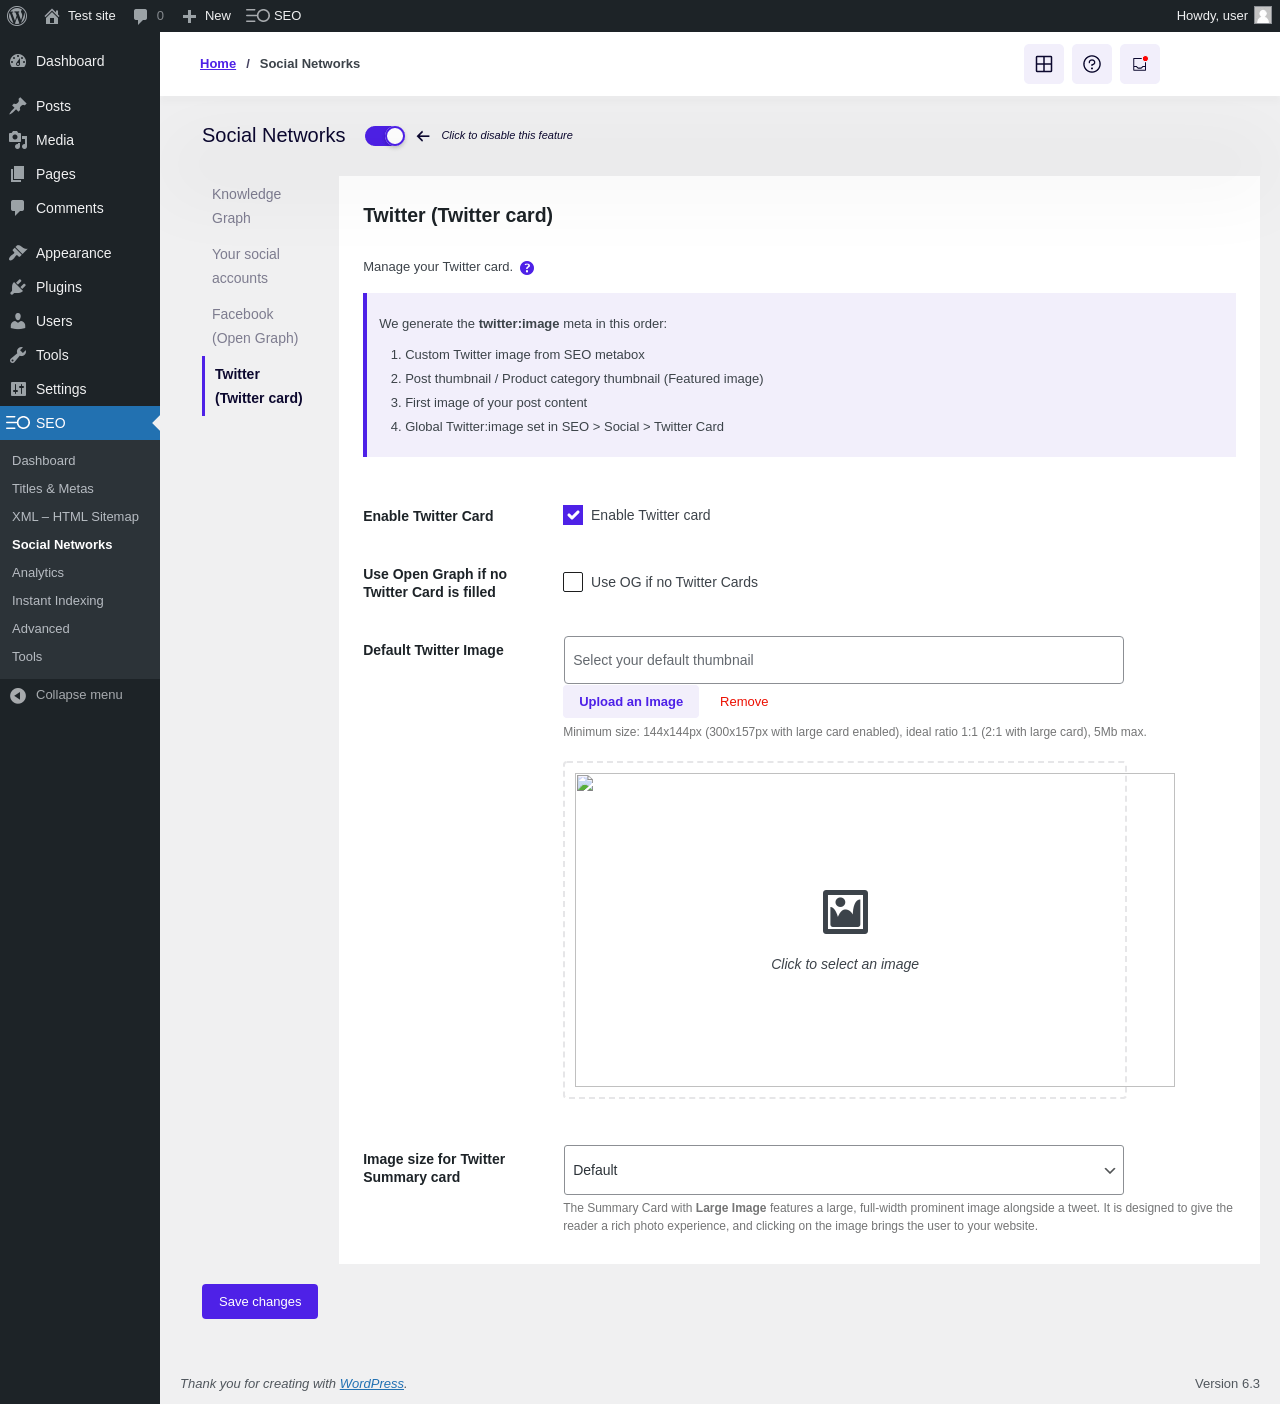This screenshot has width=1280, height=1404.
Task: Uncheck Enable Twitter card checkbox
Action: (x=573, y=515)
